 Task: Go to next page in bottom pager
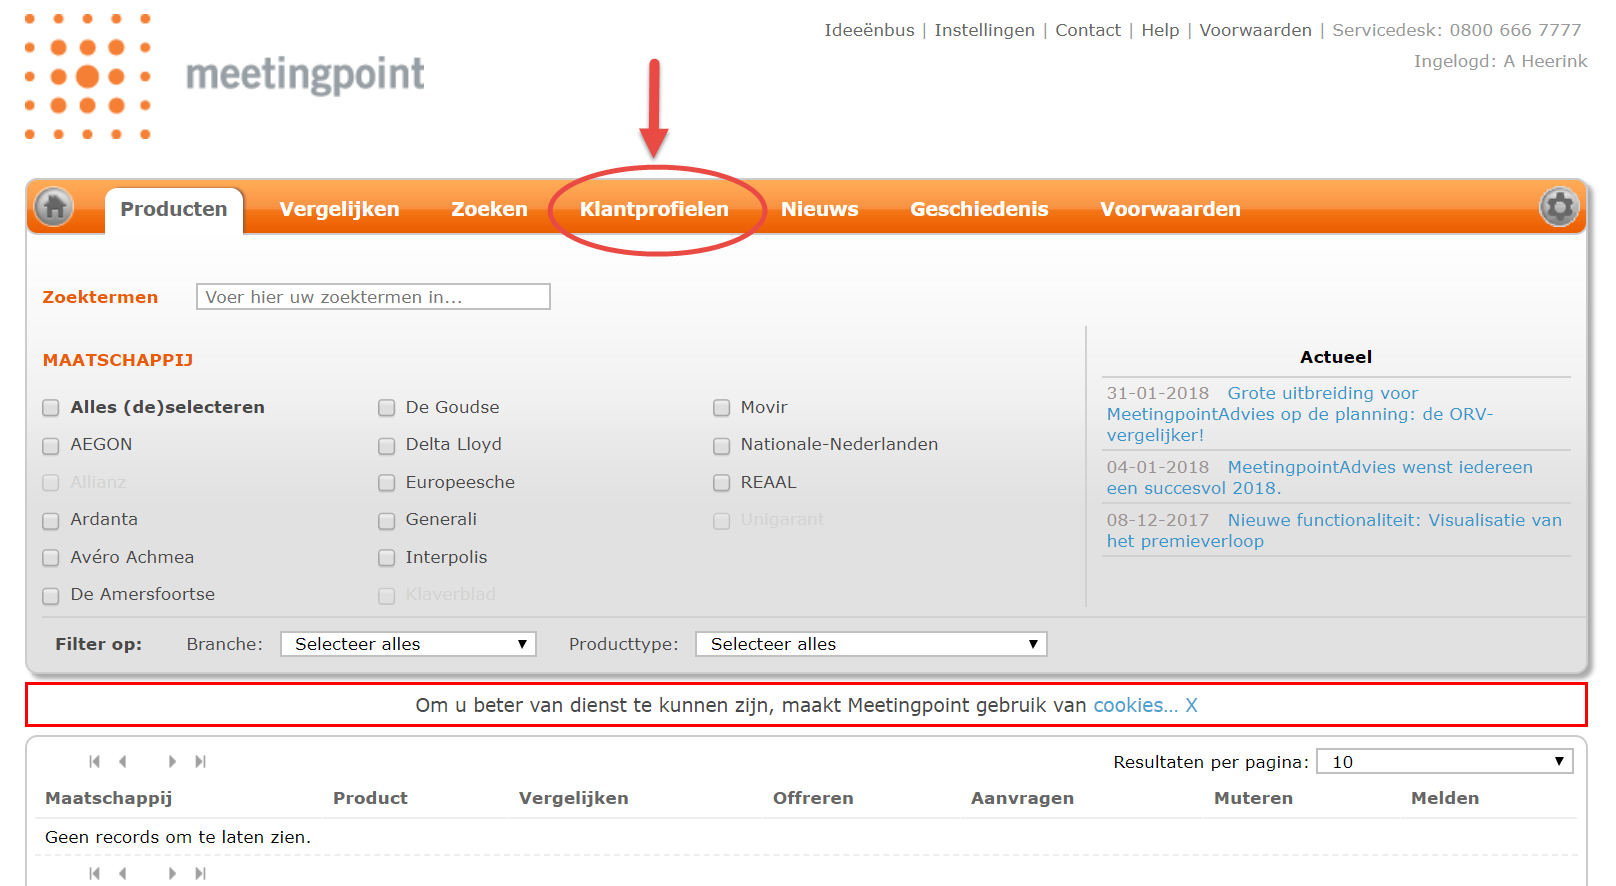coord(172,874)
